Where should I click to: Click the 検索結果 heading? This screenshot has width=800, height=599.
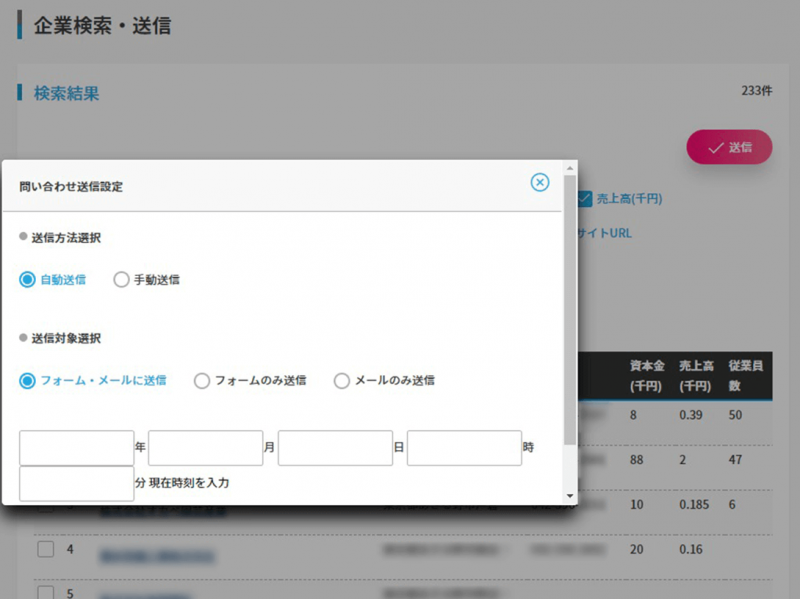click(66, 93)
